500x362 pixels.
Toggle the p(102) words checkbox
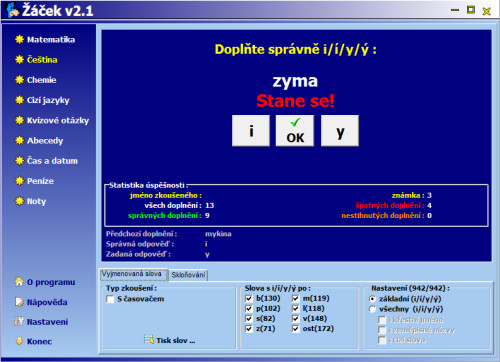click(248, 308)
